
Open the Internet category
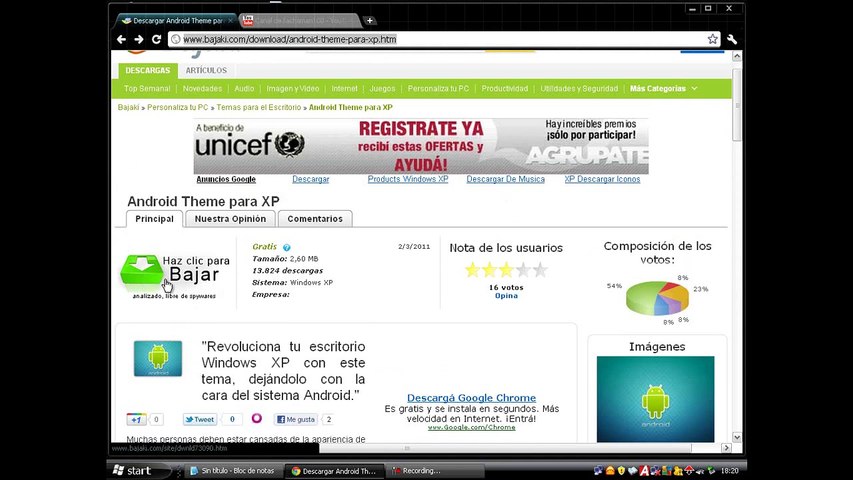pos(344,89)
